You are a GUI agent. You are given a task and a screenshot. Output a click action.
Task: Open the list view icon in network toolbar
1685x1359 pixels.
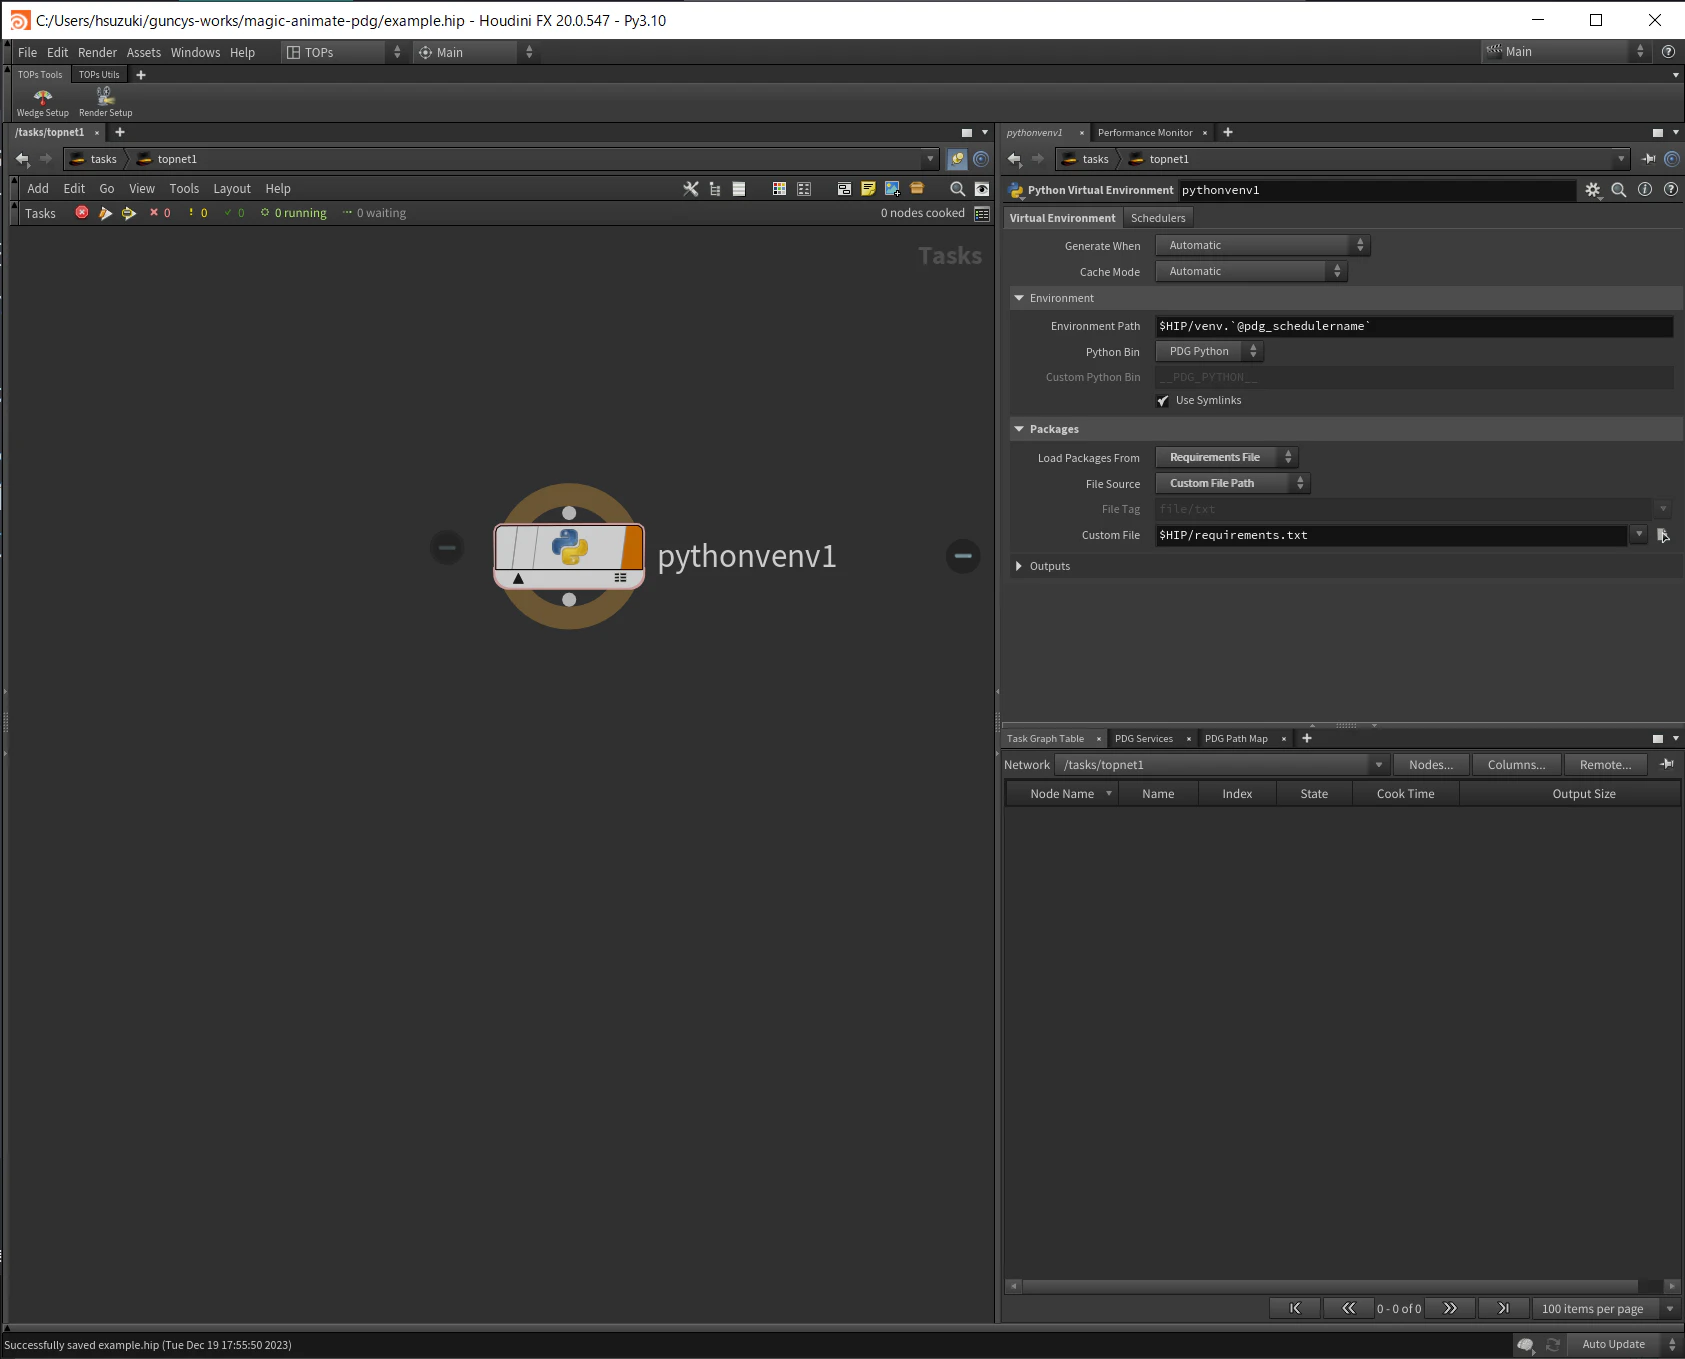tap(739, 189)
